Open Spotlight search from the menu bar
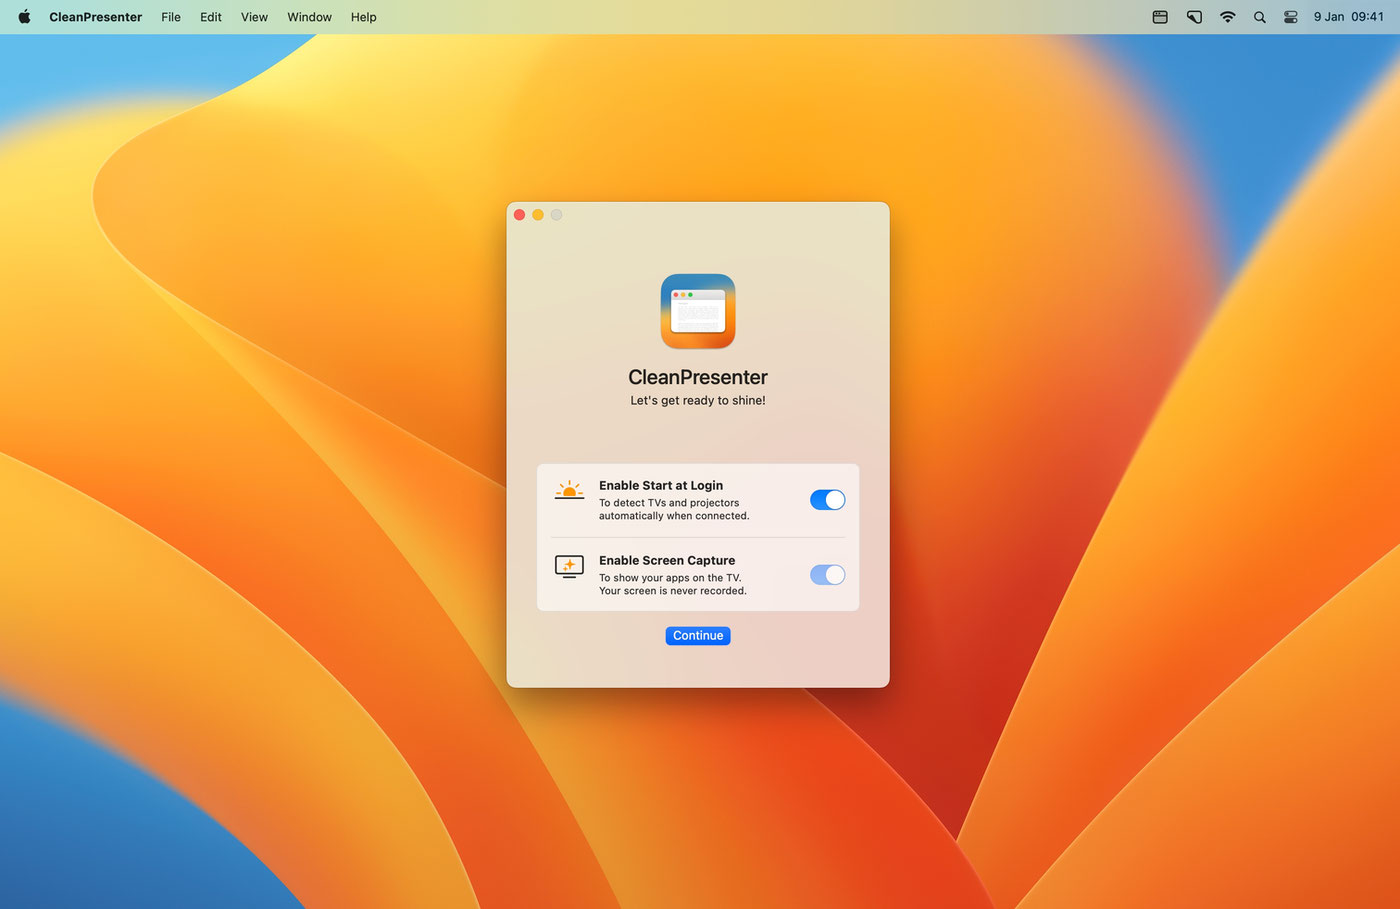Viewport: 1400px width, 909px height. pos(1260,17)
